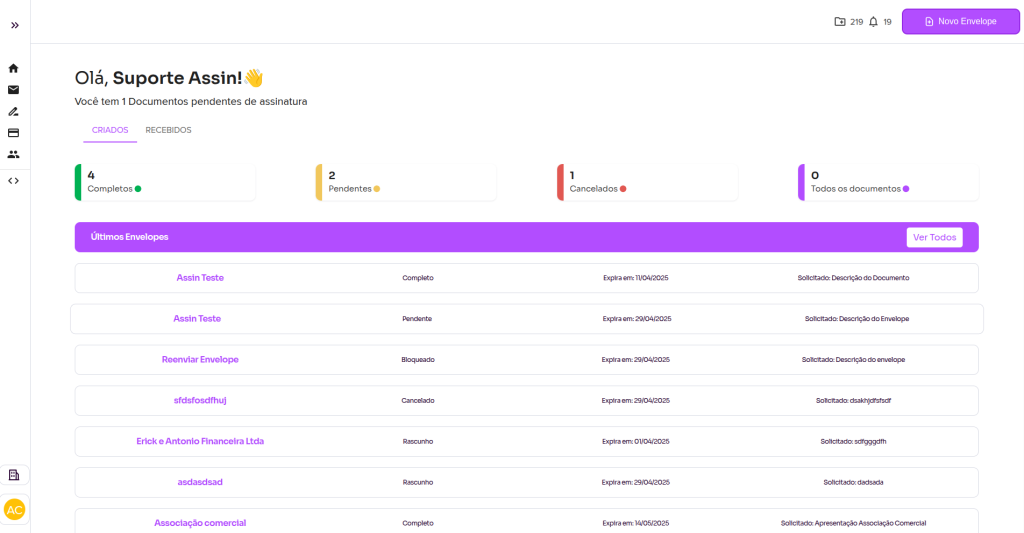The width and height of the screenshot is (1024, 533).
Task: Open Erick e Antonio Financeira Ltda envelope
Action: [200, 441]
